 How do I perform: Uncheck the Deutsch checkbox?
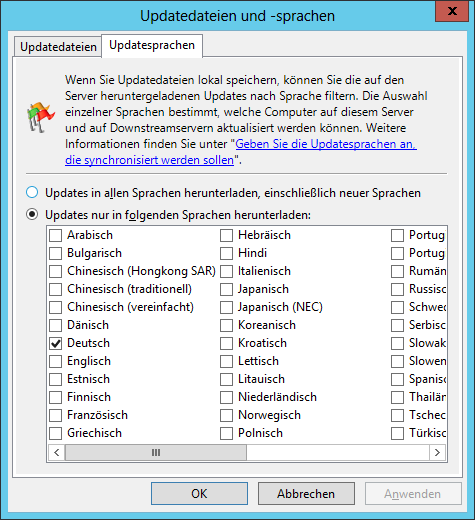point(55,343)
